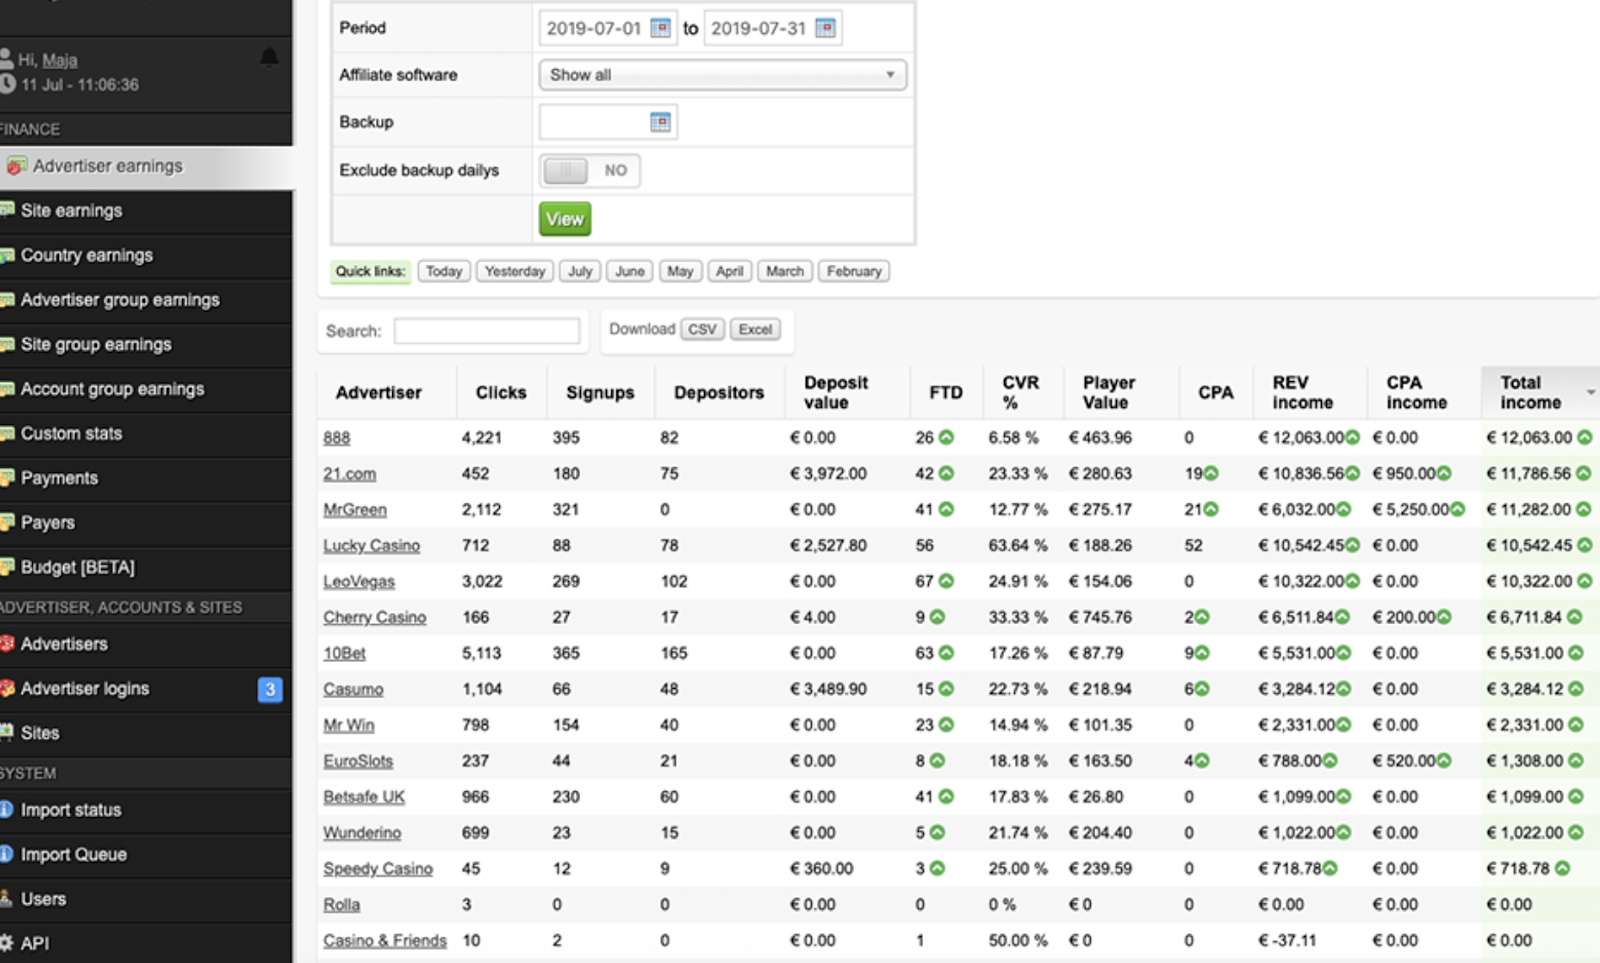Screen dimensions: 1600x963
Task: Open Site earnings in the sidebar
Action: click(x=71, y=211)
